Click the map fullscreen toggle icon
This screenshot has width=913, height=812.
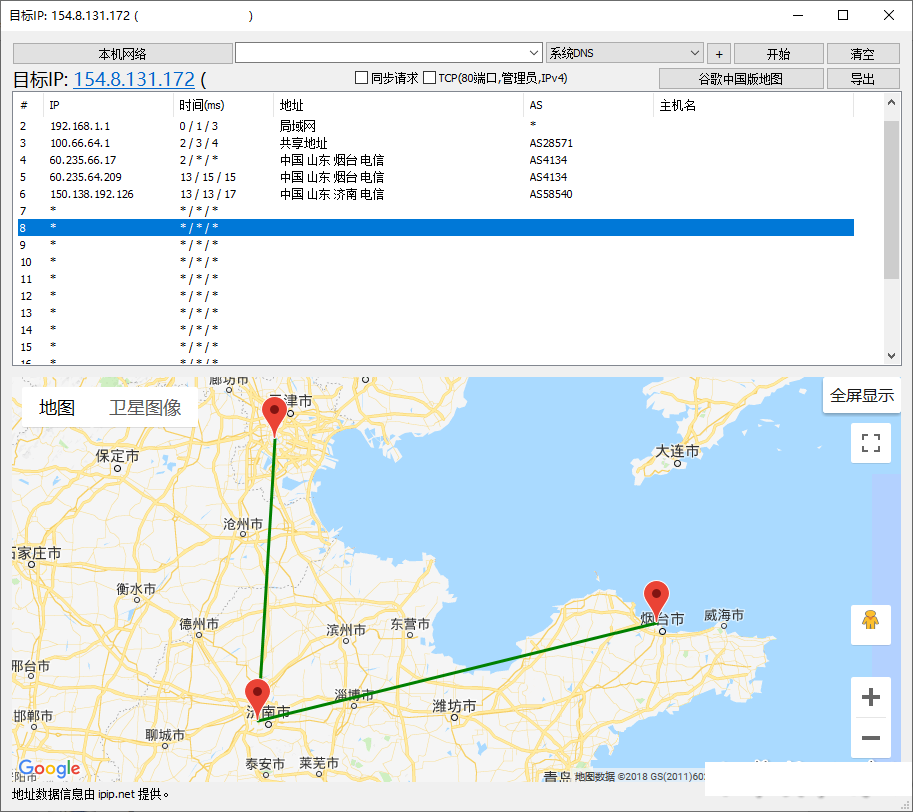tap(870, 443)
